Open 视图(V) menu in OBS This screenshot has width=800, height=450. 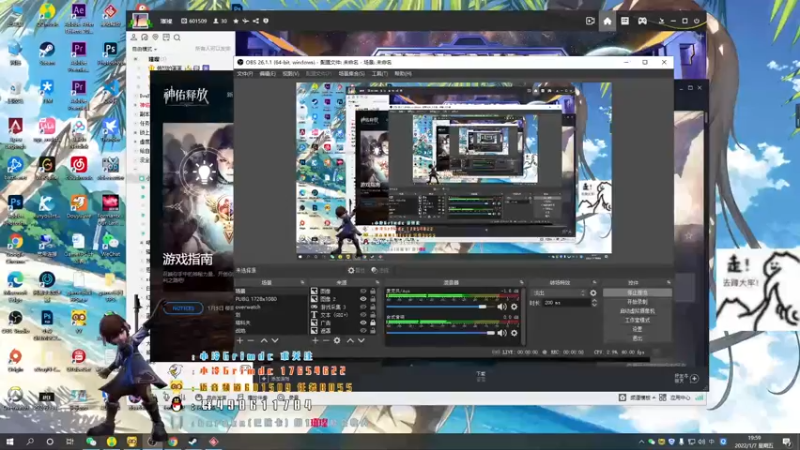(290, 74)
